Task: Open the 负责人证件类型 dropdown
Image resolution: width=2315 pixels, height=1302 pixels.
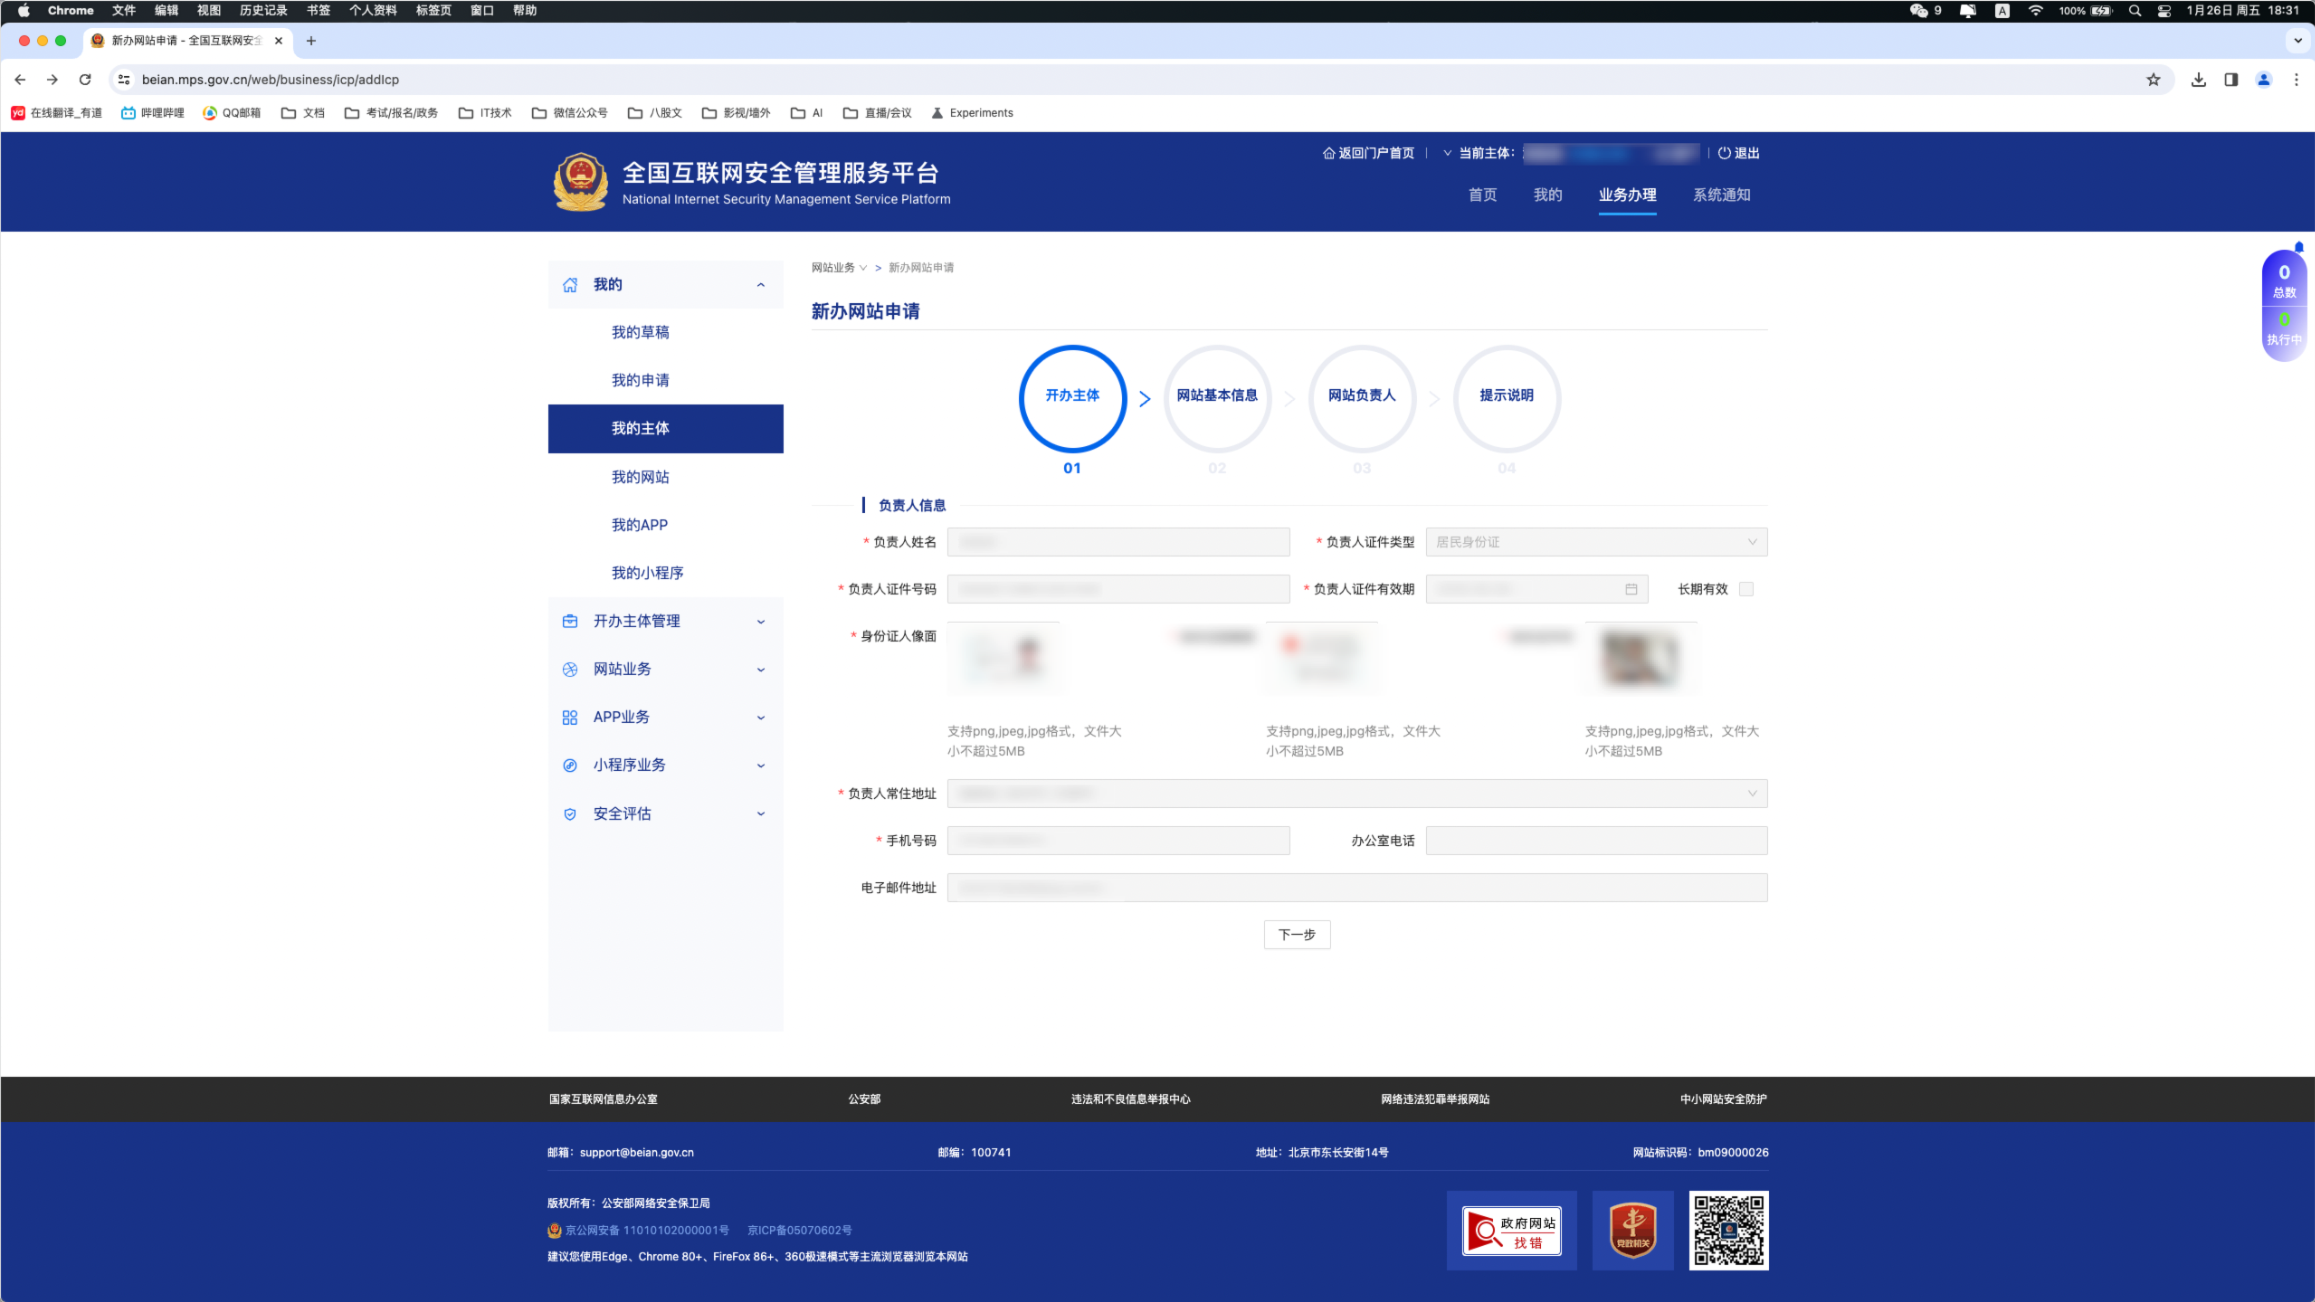Action: 1596,542
